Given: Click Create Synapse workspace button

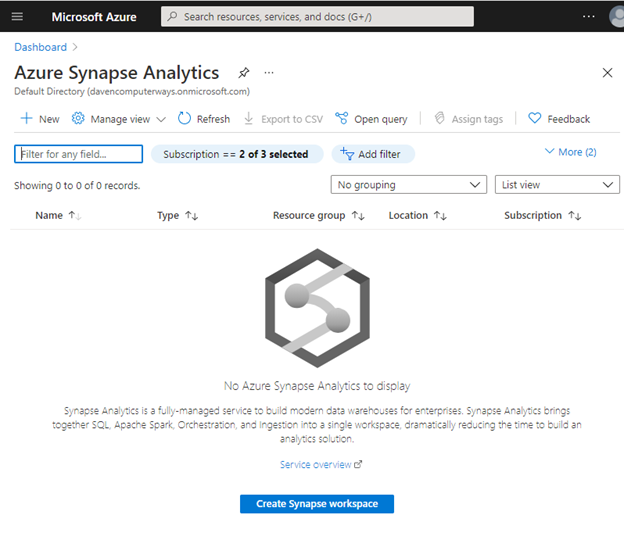Looking at the screenshot, I should [x=317, y=504].
